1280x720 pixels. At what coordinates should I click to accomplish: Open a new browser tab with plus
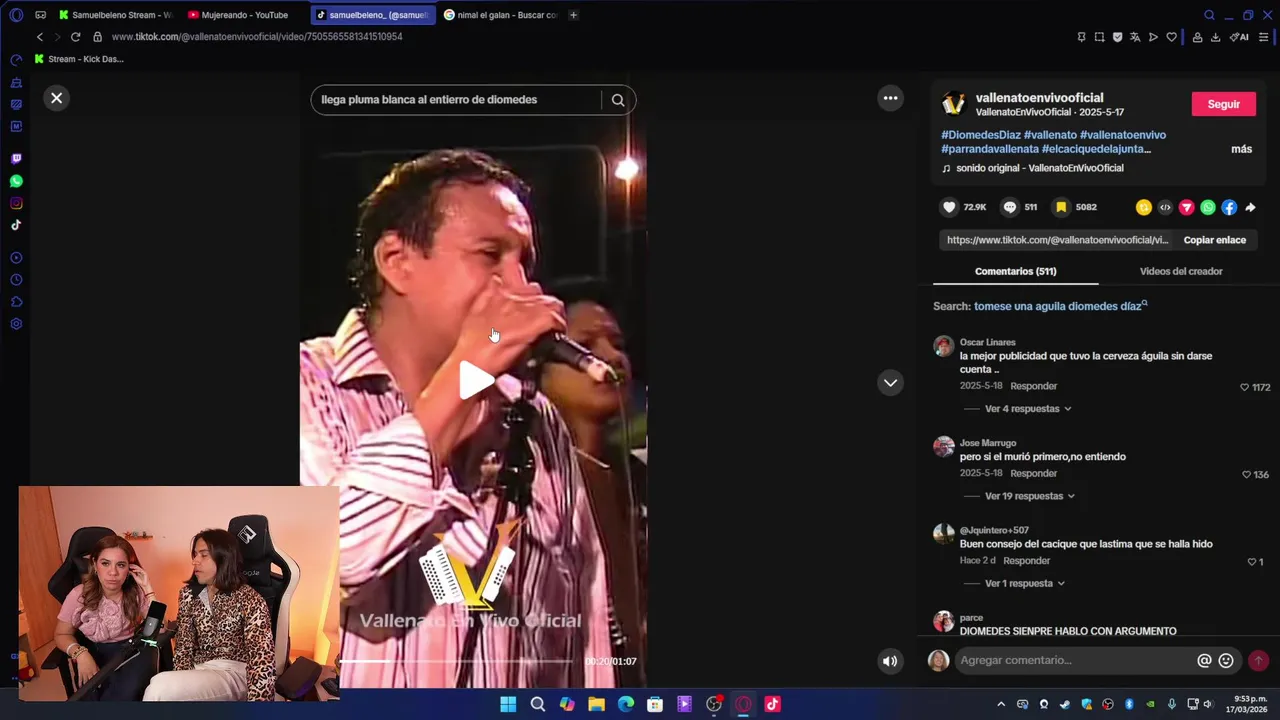pos(573,15)
